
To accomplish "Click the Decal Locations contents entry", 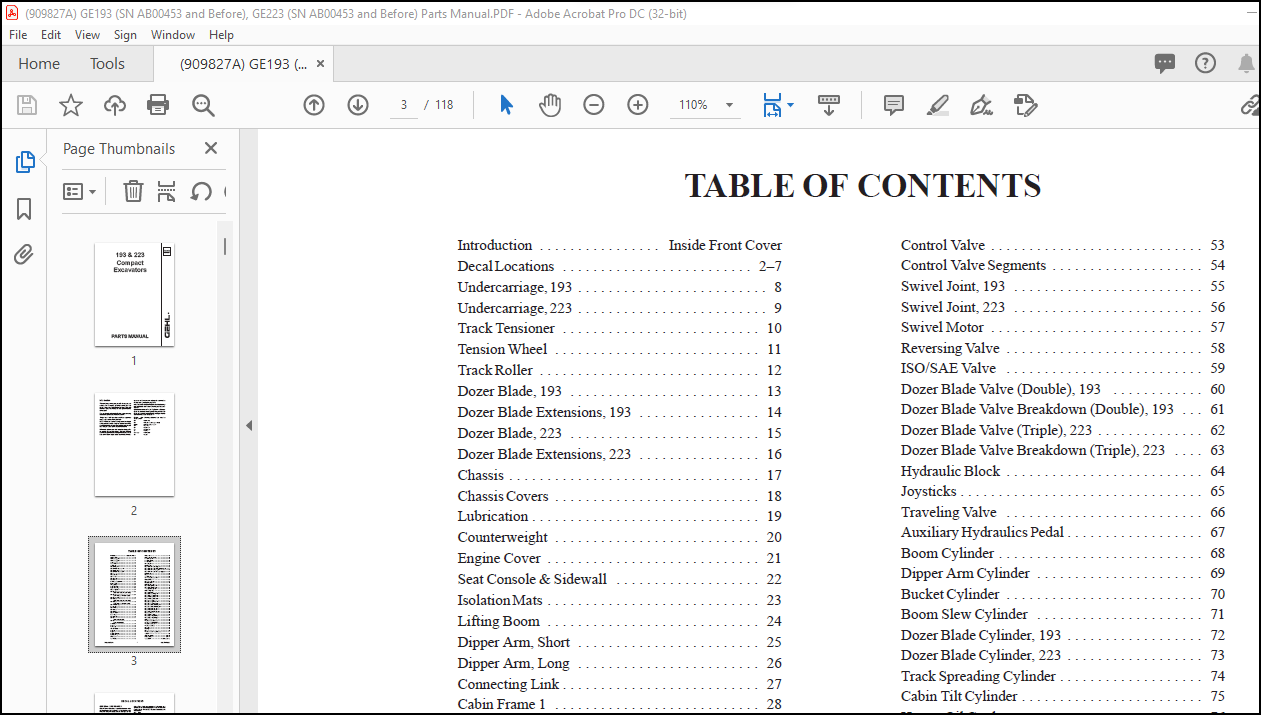I will [620, 266].
